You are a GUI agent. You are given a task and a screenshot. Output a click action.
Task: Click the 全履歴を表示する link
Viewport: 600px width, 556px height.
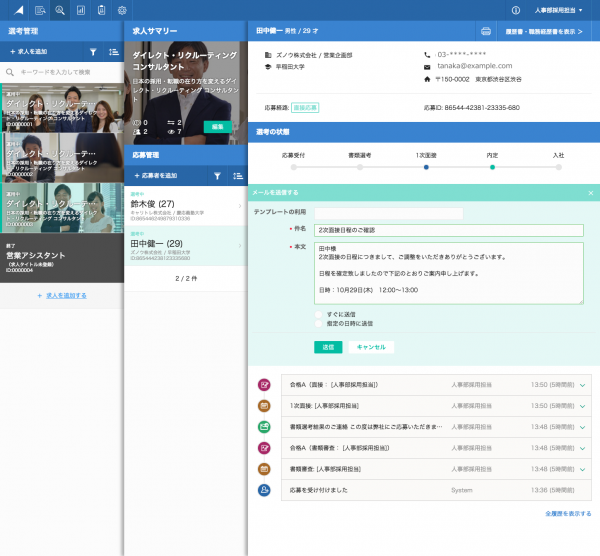point(568,514)
